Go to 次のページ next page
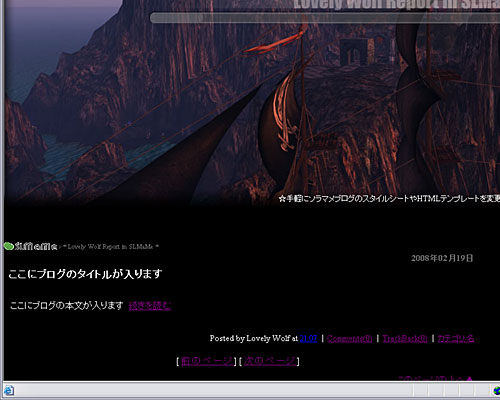 point(270,361)
